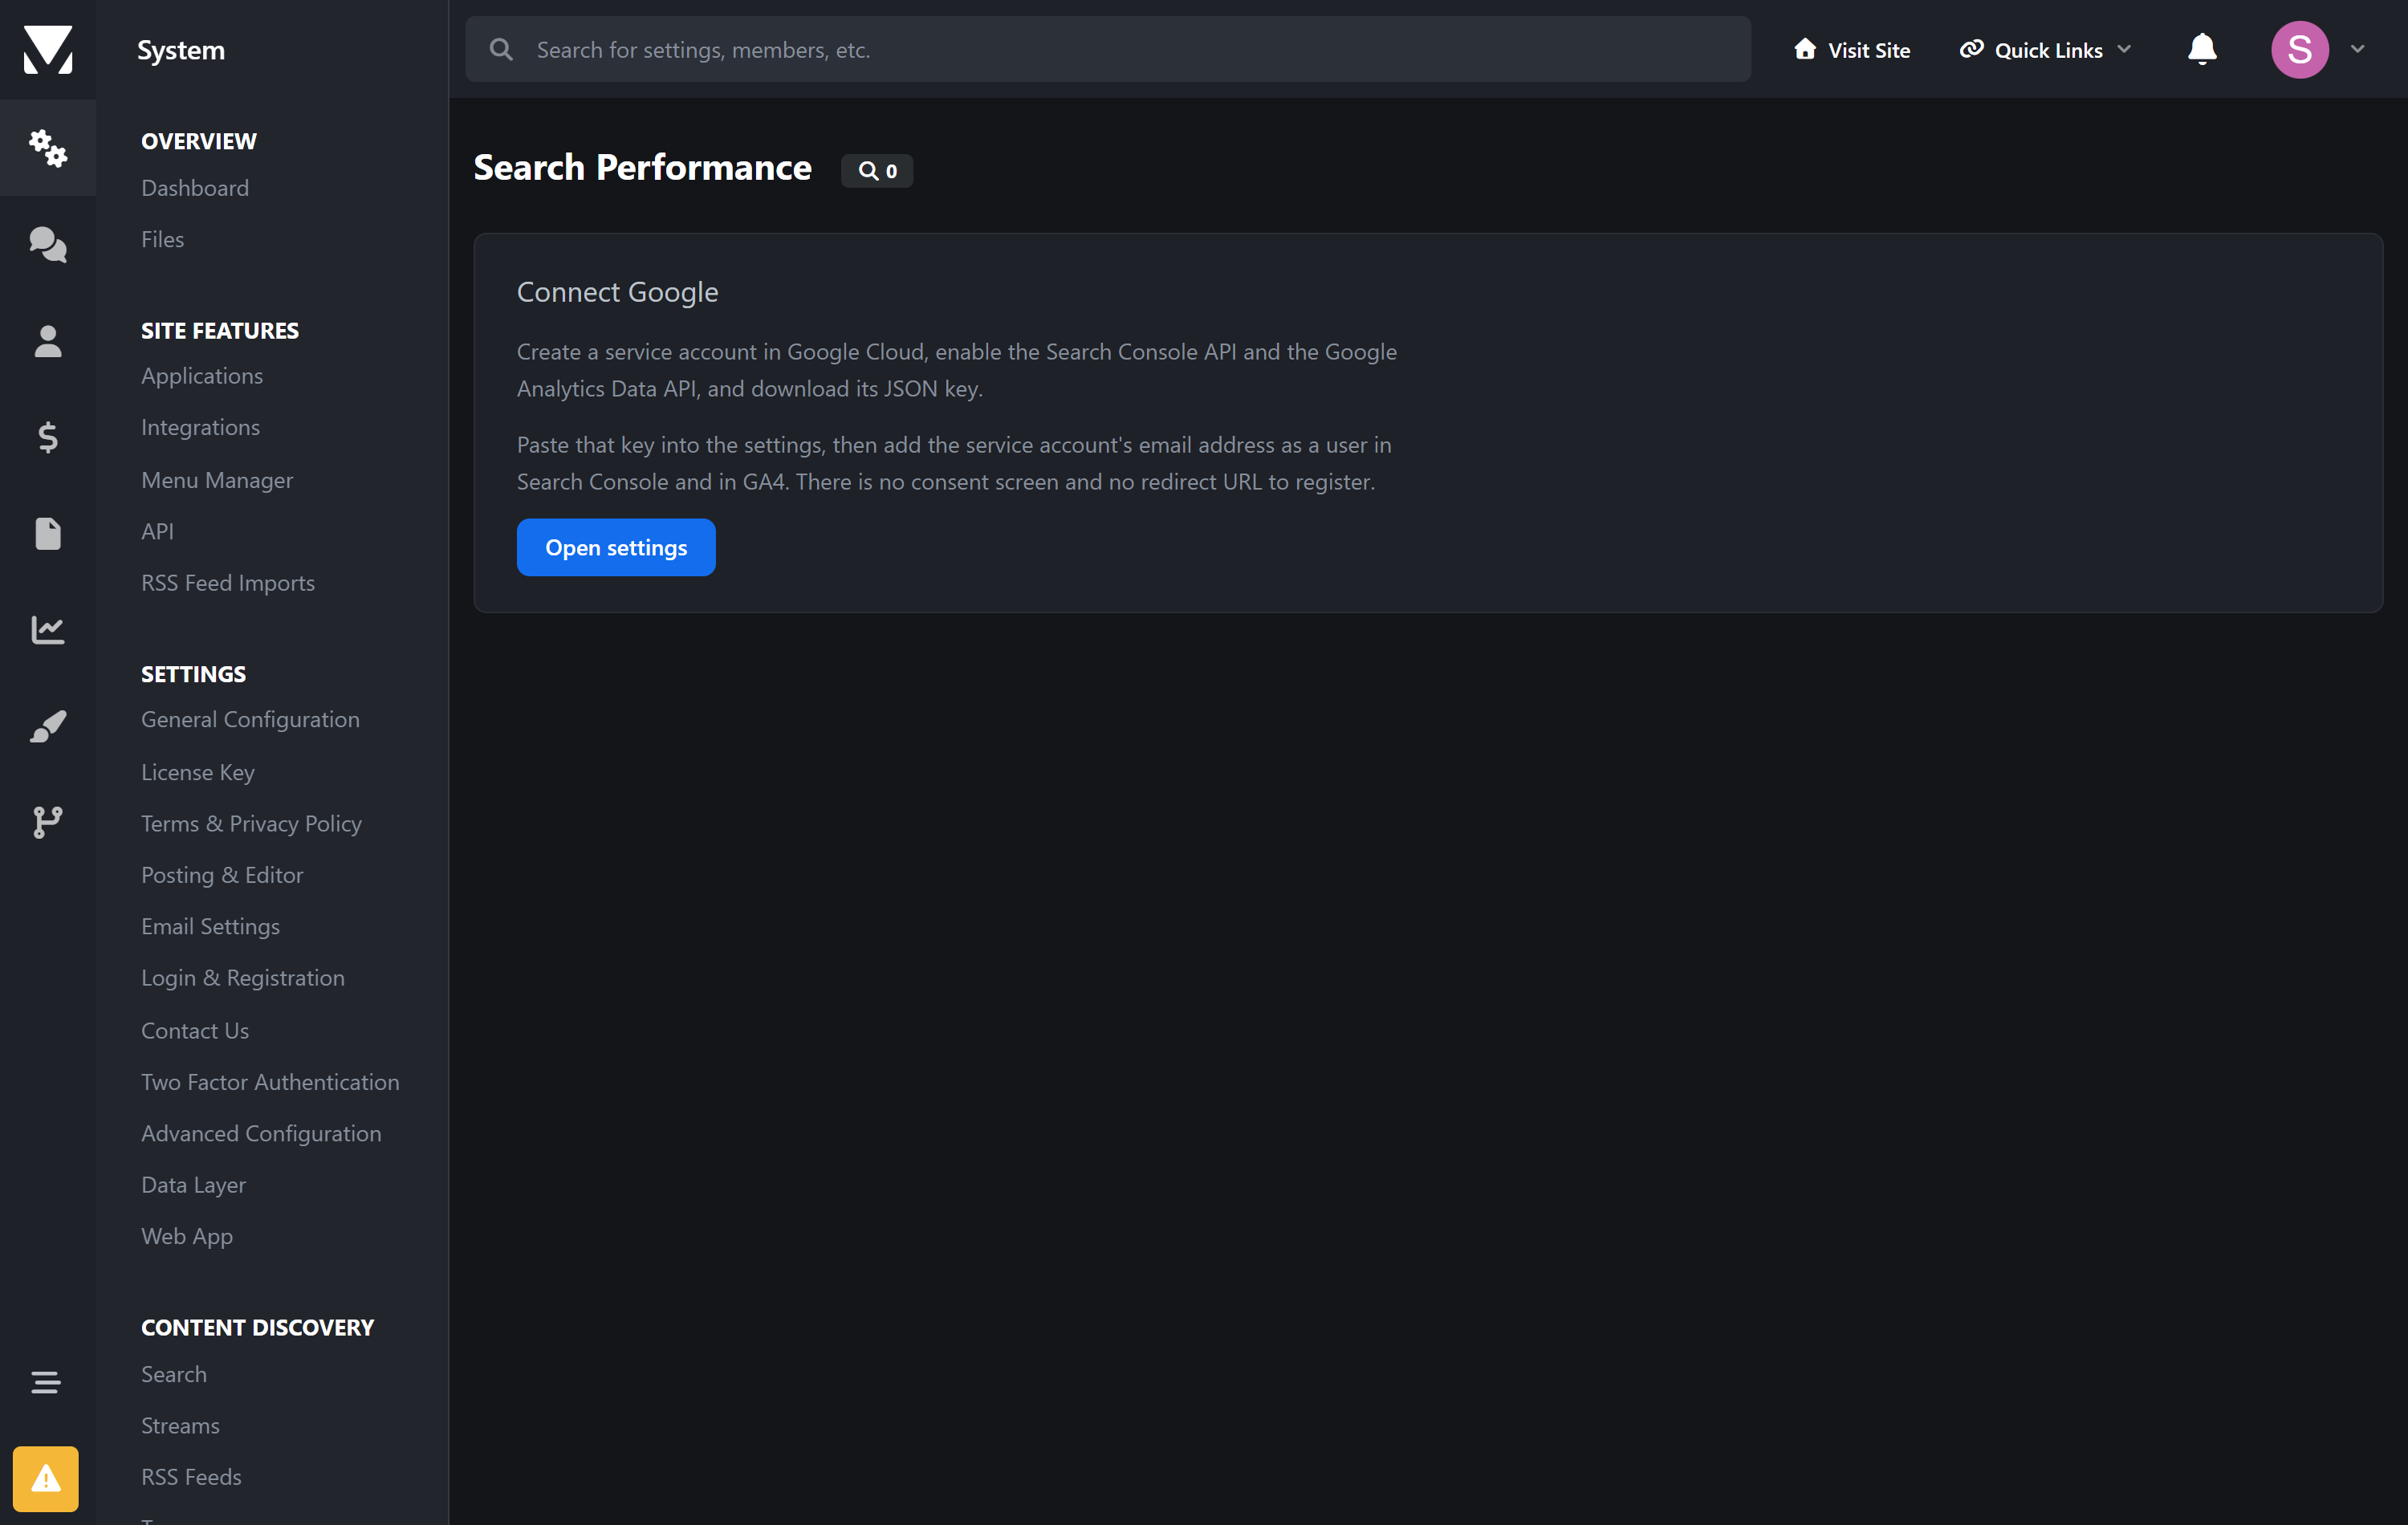The width and height of the screenshot is (2408, 1525).
Task: Open the Commerce dollar sign icon
Action: (48, 437)
